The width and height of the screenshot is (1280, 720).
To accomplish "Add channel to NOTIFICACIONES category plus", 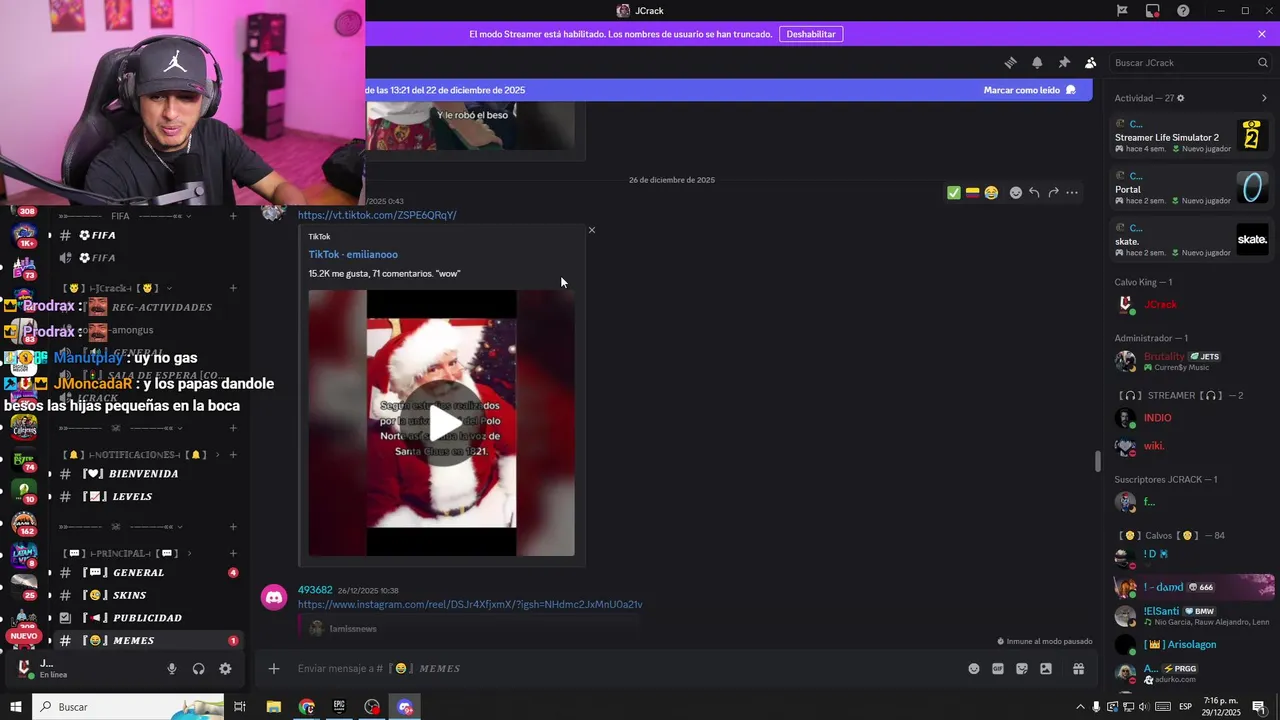I will [x=233, y=455].
